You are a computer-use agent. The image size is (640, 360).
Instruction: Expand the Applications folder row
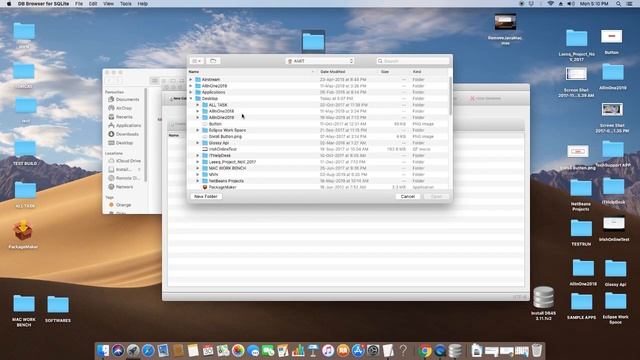(x=191, y=92)
